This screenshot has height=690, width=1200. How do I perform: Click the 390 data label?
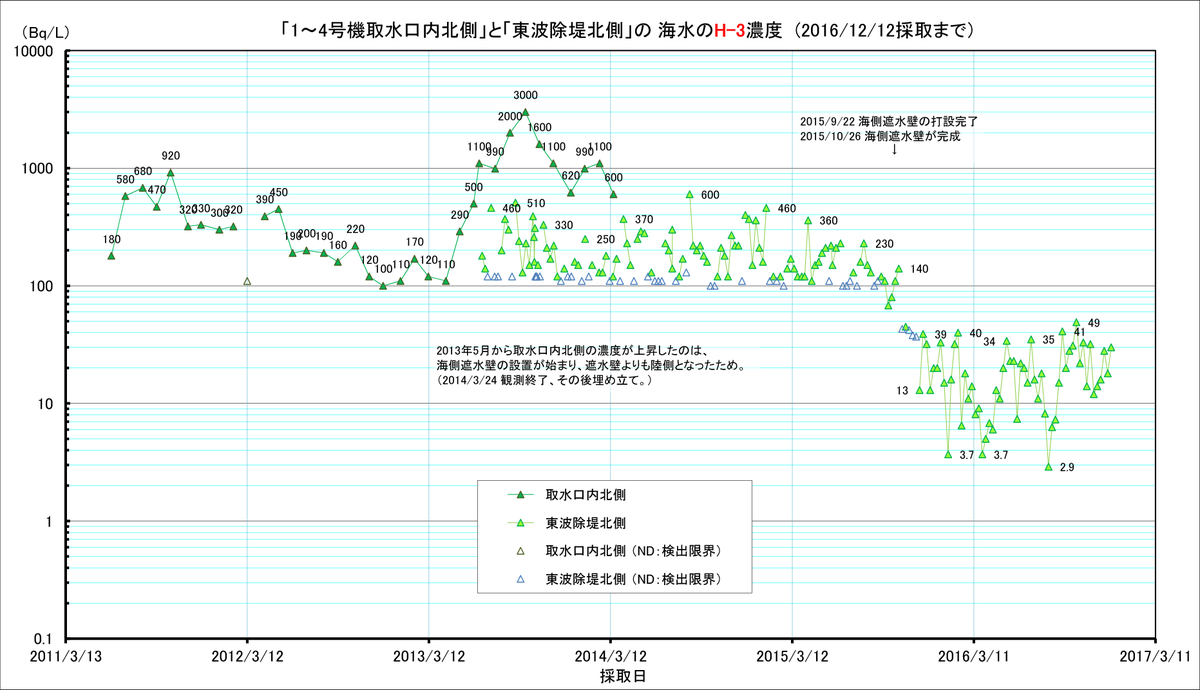coord(265,200)
